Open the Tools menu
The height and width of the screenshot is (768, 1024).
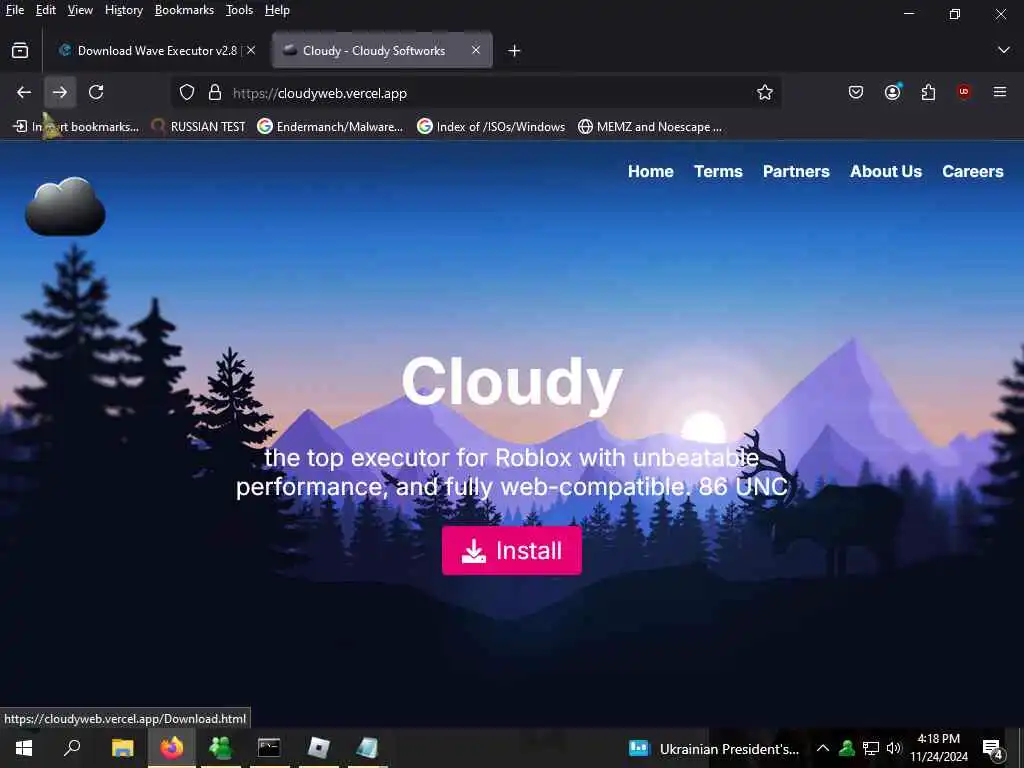239,10
